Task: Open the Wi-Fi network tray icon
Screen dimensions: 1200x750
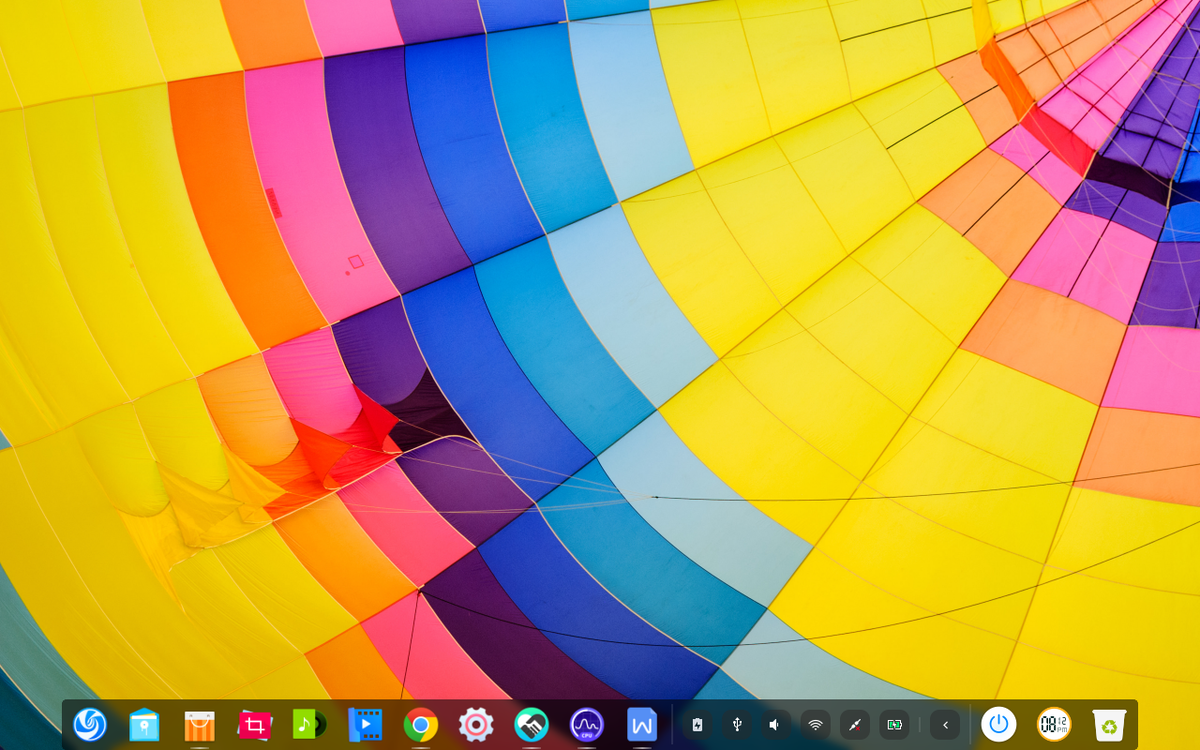Action: 815,724
